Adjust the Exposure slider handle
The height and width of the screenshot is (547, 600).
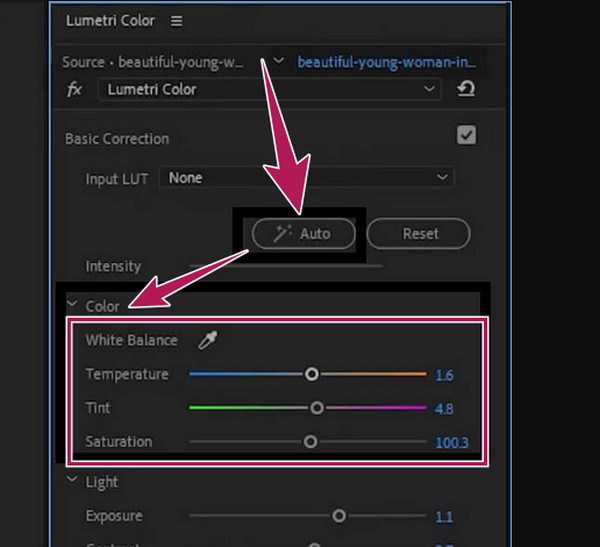pos(339,516)
